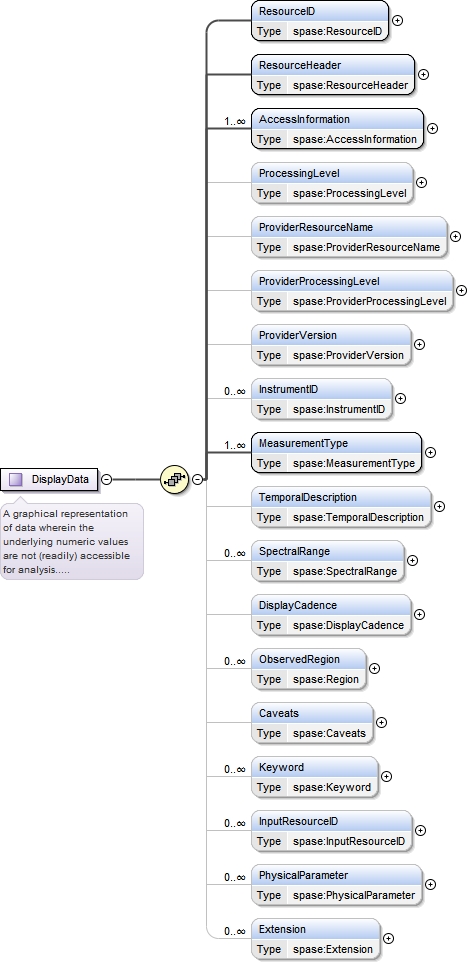This screenshot has width=469, height=964.
Task: Expand the ProviderVersion plus icon
Action: pyautogui.click(x=419, y=344)
